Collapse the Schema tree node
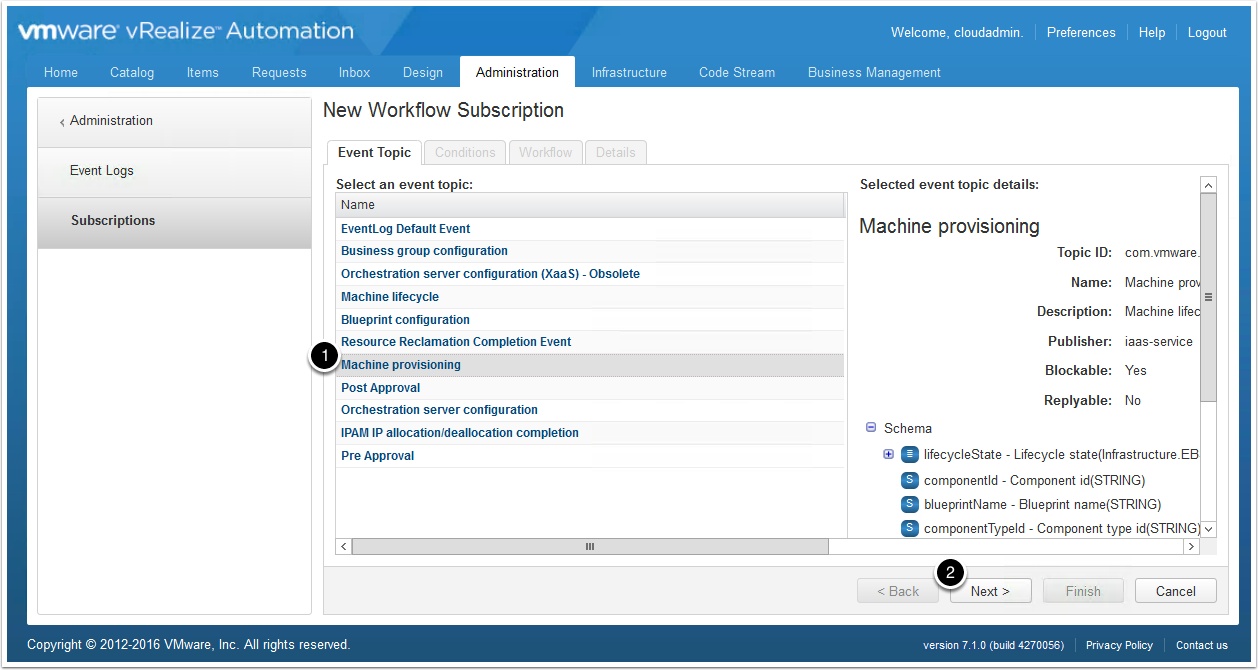This screenshot has width=1258, height=670. pos(870,427)
